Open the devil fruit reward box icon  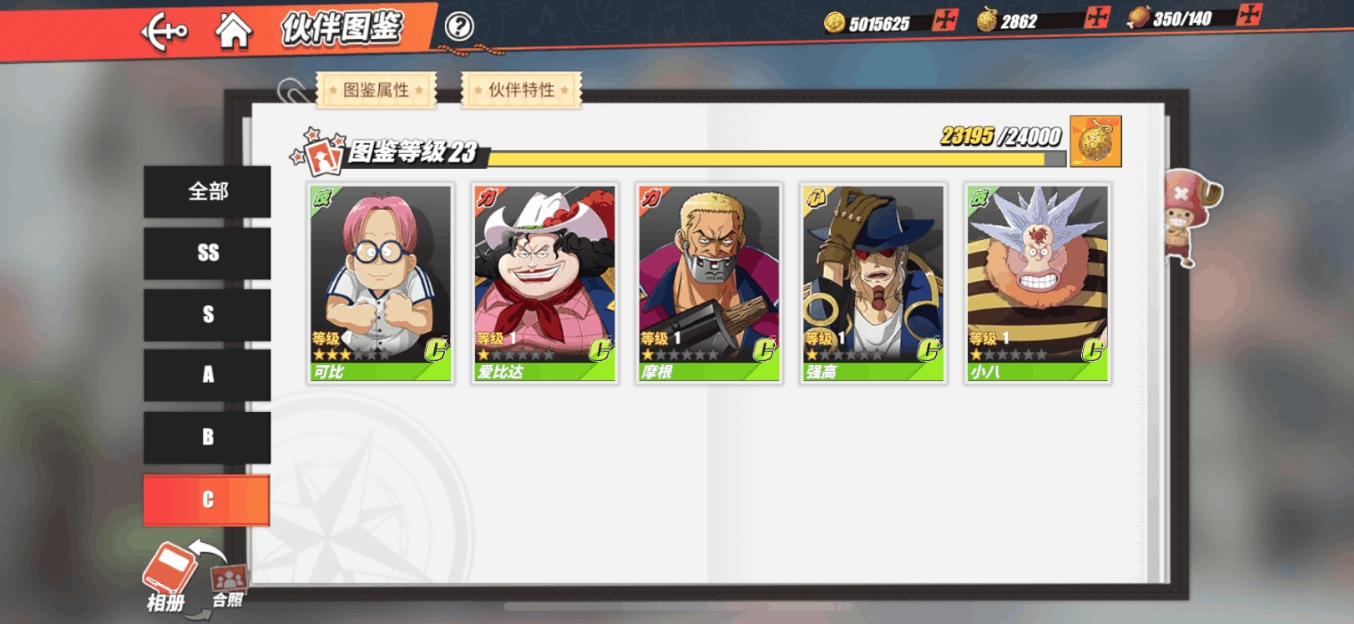(x=1096, y=141)
